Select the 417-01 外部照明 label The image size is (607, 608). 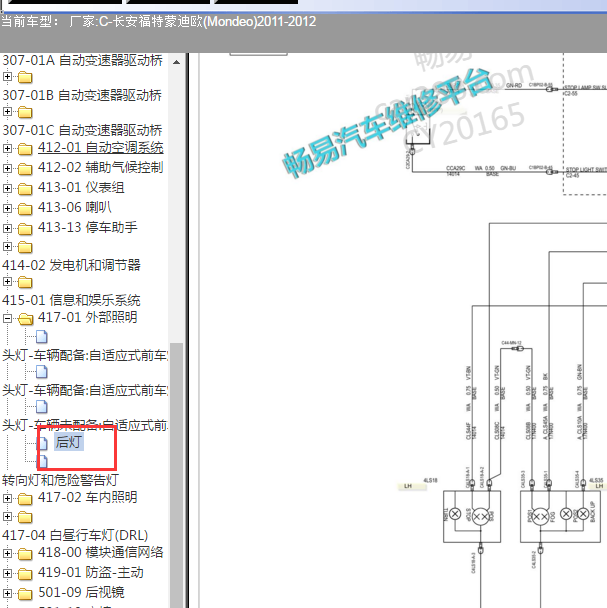pos(88,317)
